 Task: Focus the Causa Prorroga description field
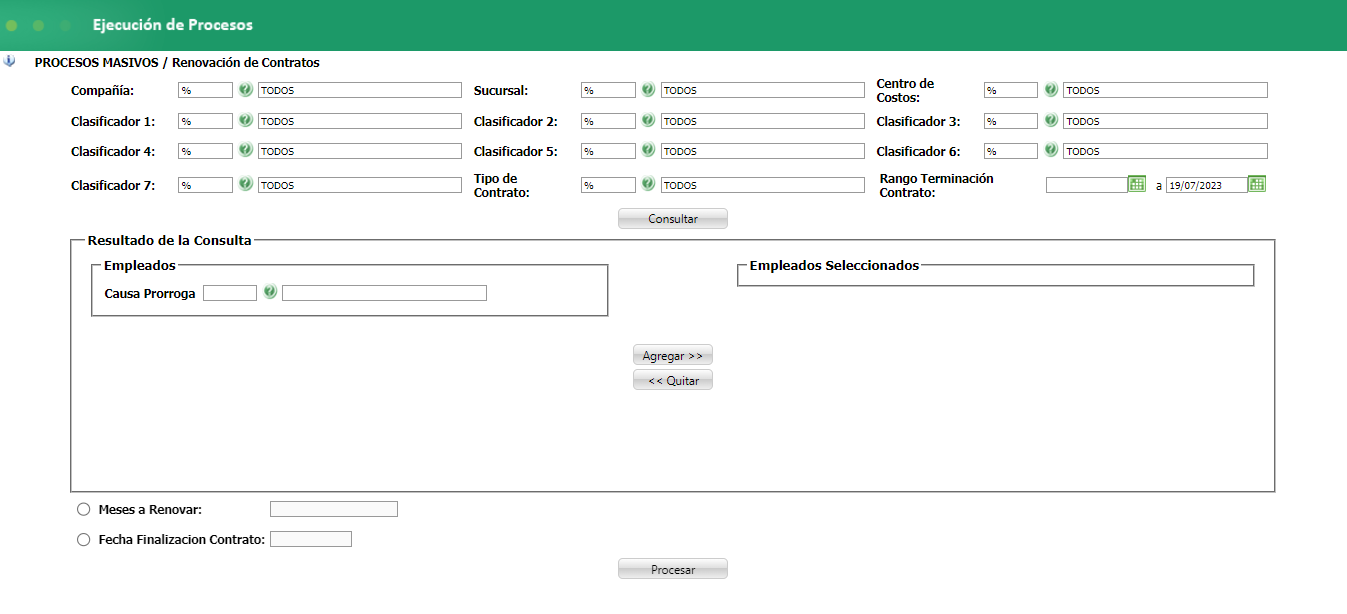pyautogui.click(x=384, y=293)
